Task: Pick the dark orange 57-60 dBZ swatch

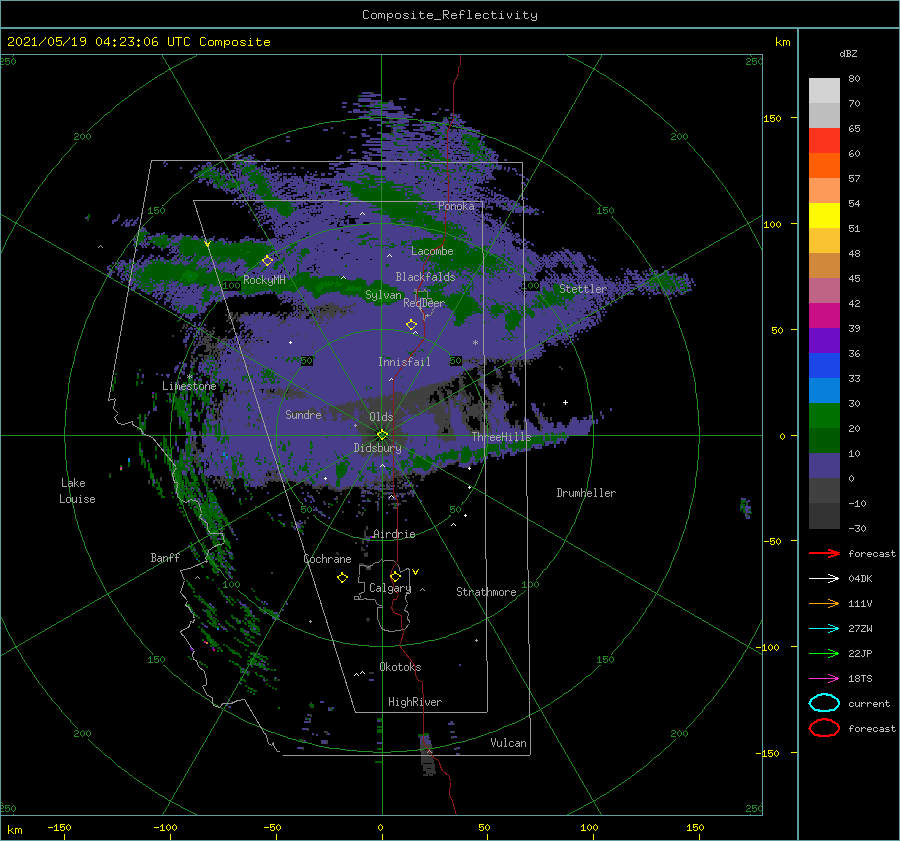Action: [824, 166]
